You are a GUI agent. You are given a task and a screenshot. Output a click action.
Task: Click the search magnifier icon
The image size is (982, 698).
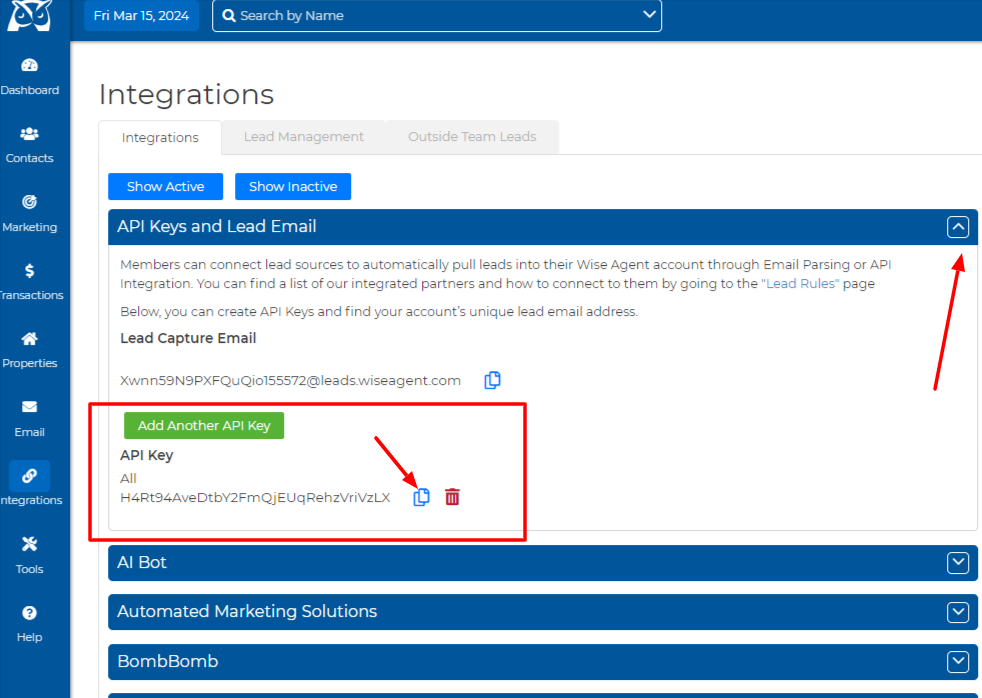point(229,16)
